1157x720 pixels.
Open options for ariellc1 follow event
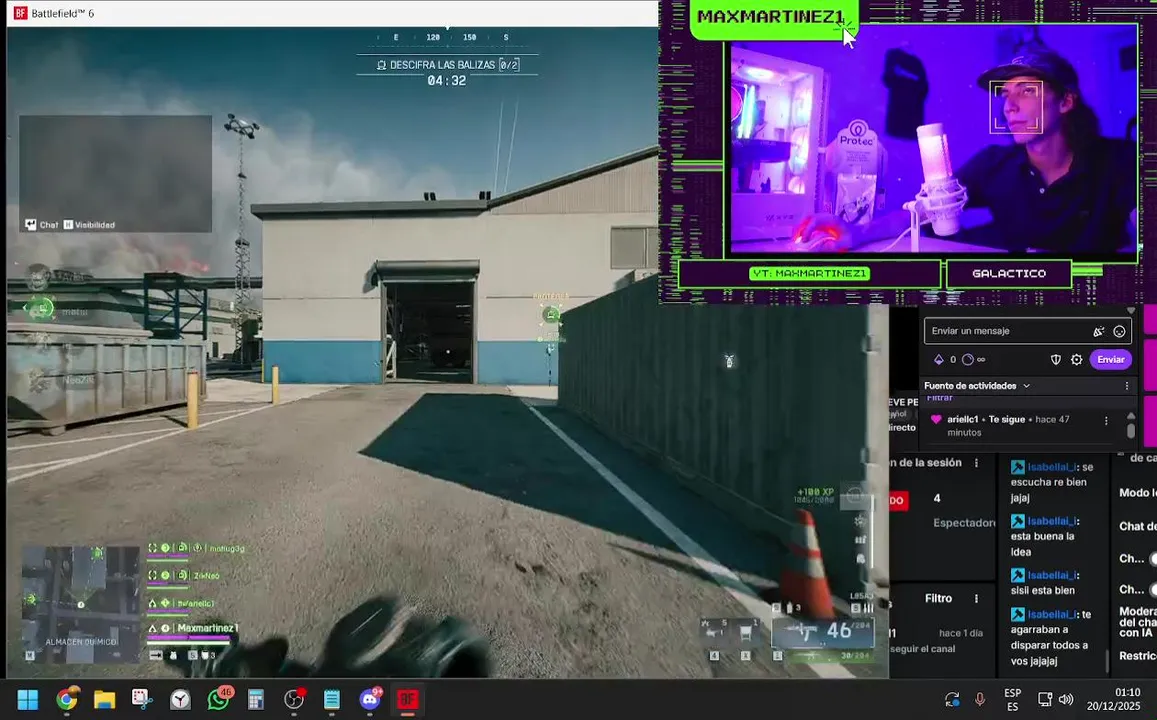tap(1106, 420)
